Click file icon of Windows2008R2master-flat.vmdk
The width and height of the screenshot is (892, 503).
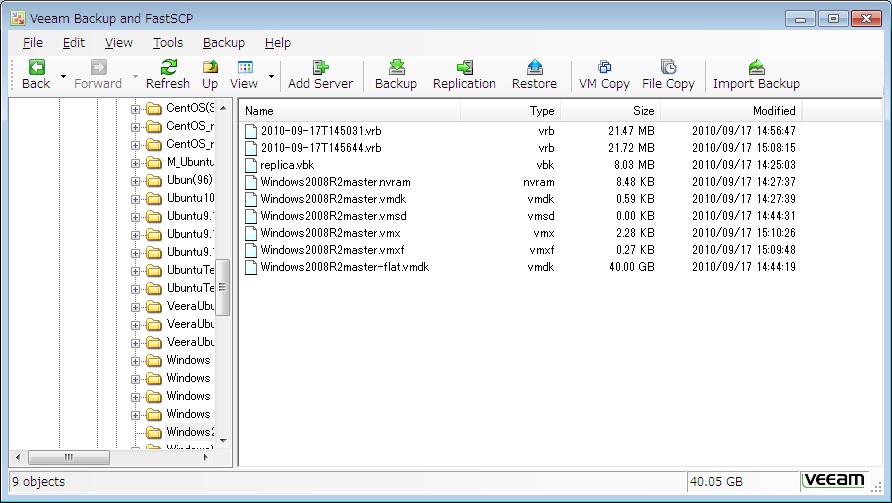pos(251,267)
